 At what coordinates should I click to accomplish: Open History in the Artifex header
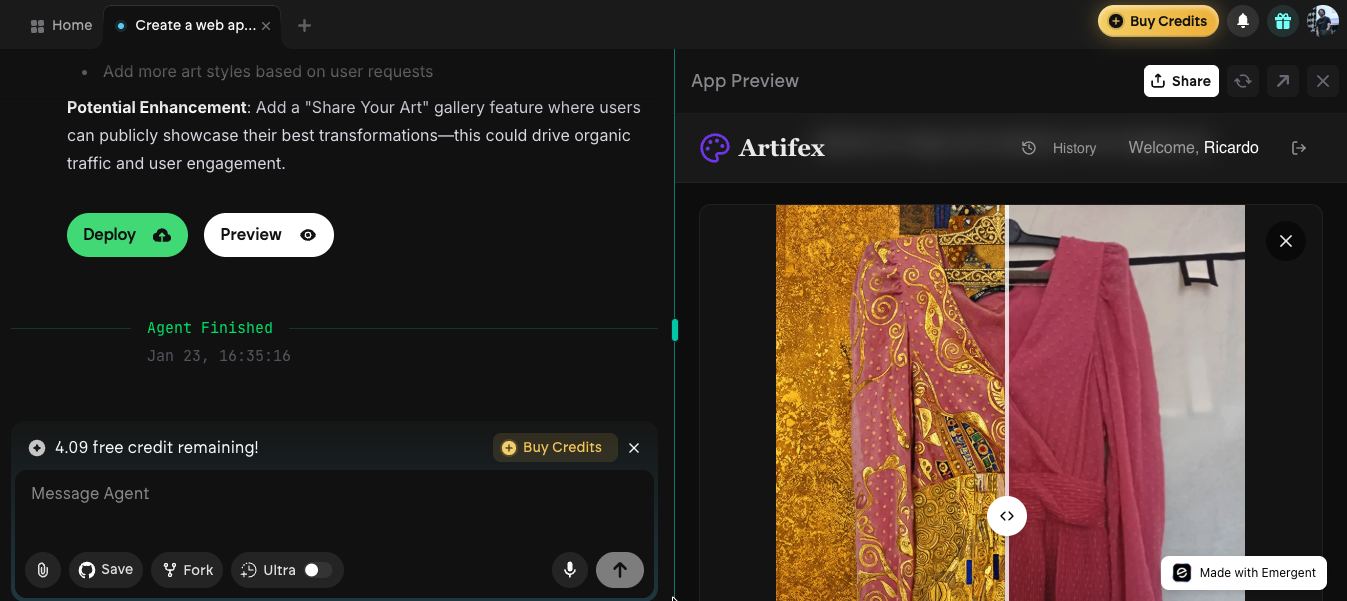tap(1060, 148)
